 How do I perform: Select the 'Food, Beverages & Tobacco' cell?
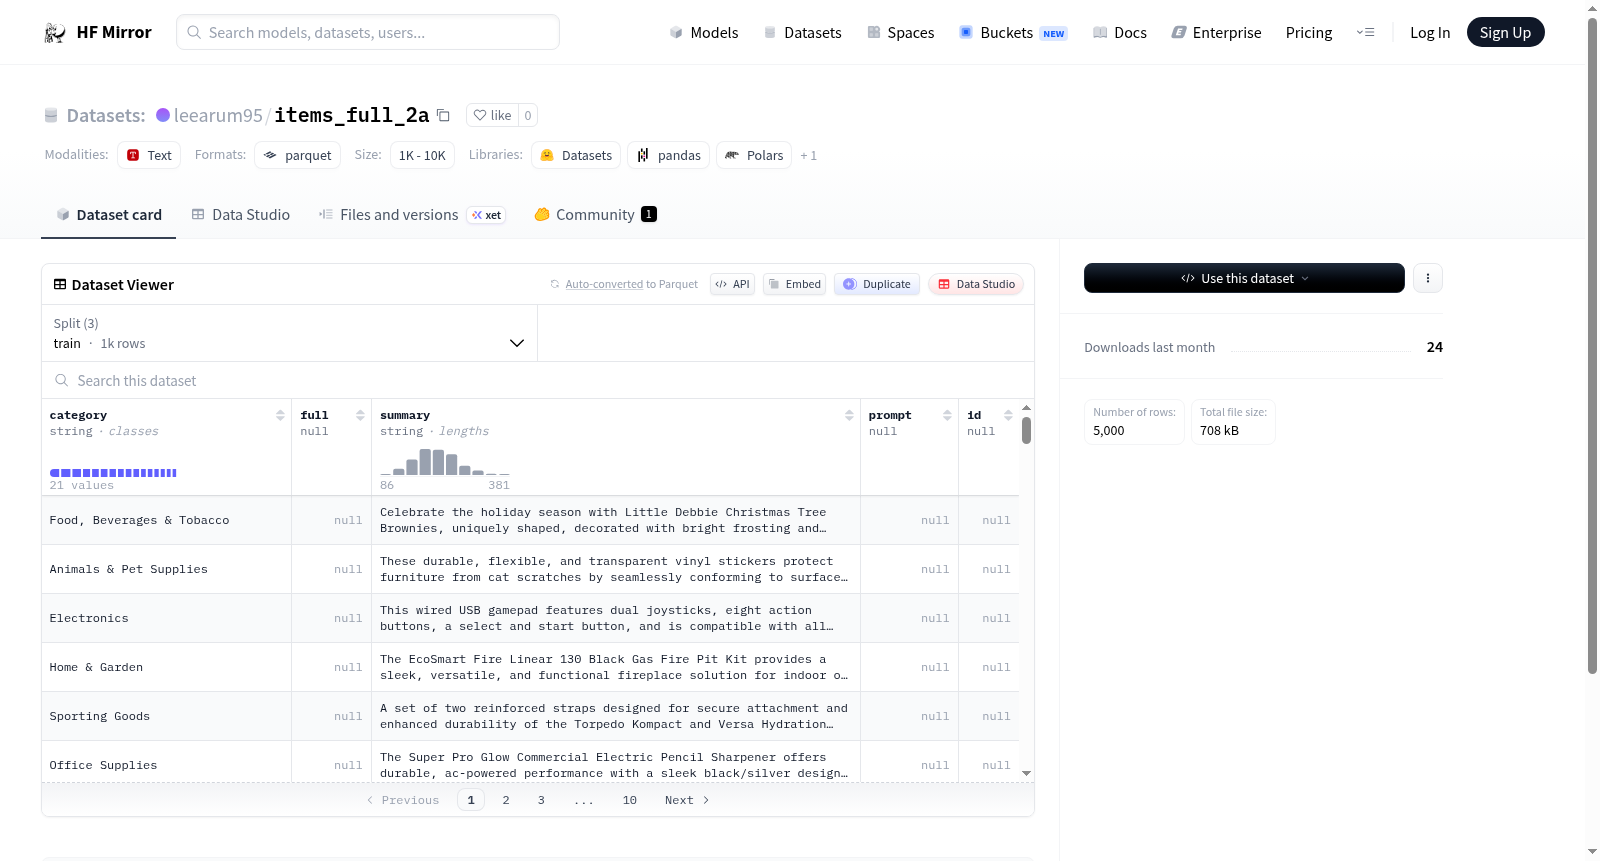click(x=167, y=520)
